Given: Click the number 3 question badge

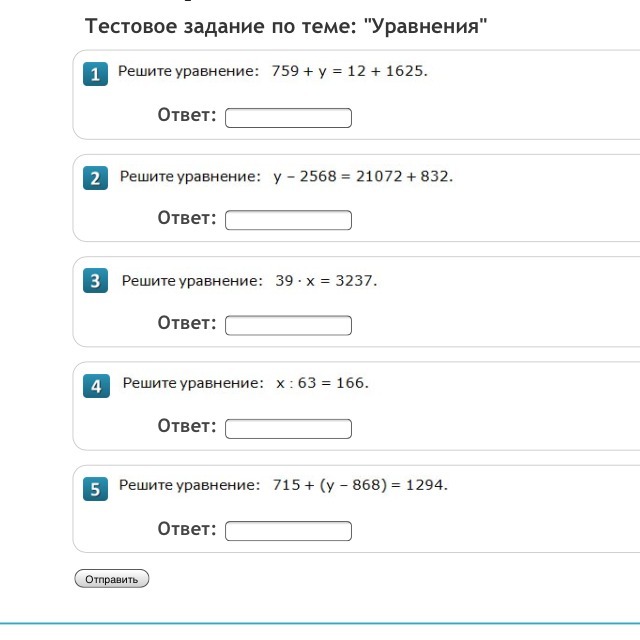Looking at the screenshot, I should [95, 282].
